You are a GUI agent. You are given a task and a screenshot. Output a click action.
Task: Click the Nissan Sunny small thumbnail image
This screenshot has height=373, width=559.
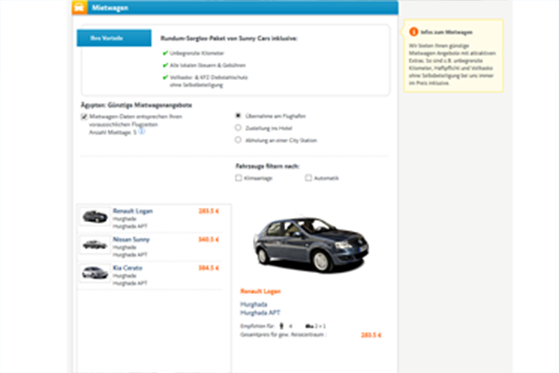point(95,245)
